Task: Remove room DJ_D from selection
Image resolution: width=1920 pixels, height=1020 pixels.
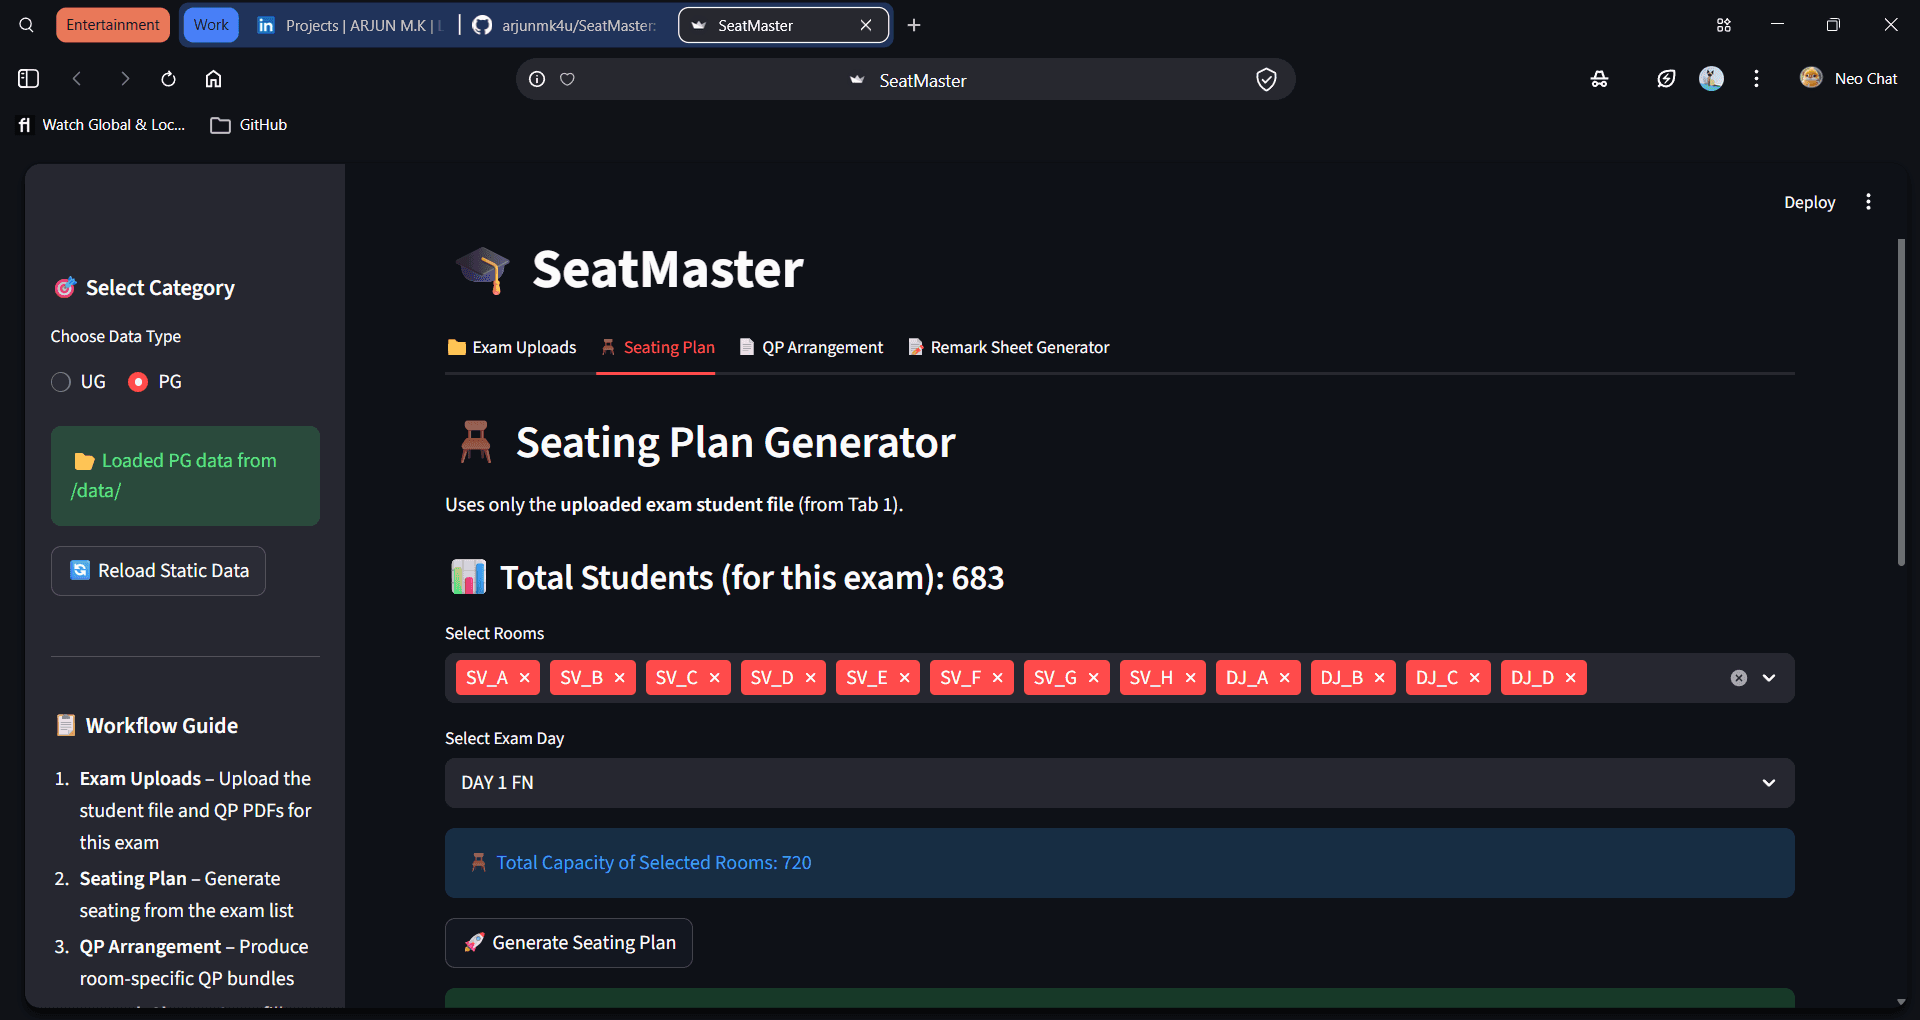Action: (x=1570, y=678)
